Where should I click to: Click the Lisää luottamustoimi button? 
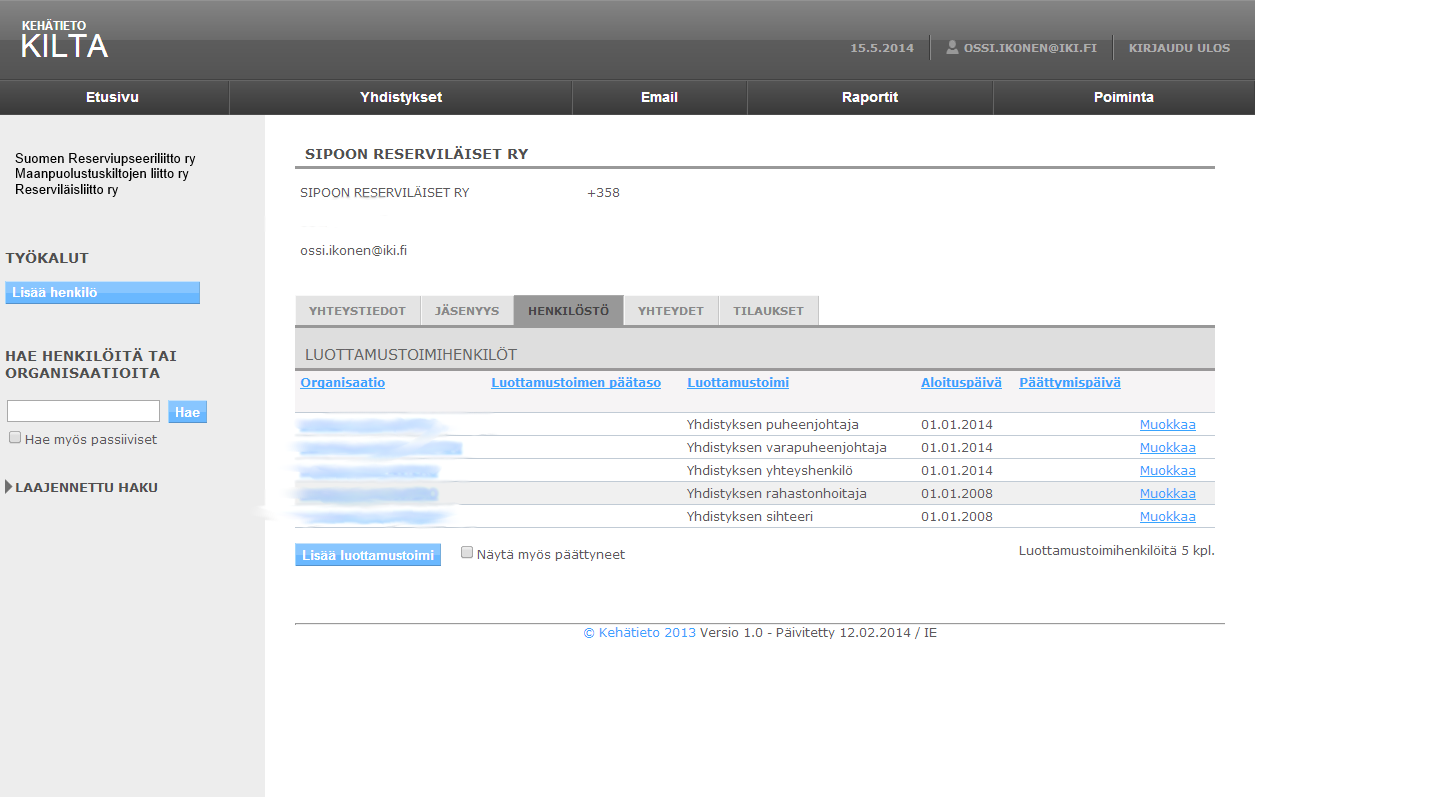pos(368,555)
